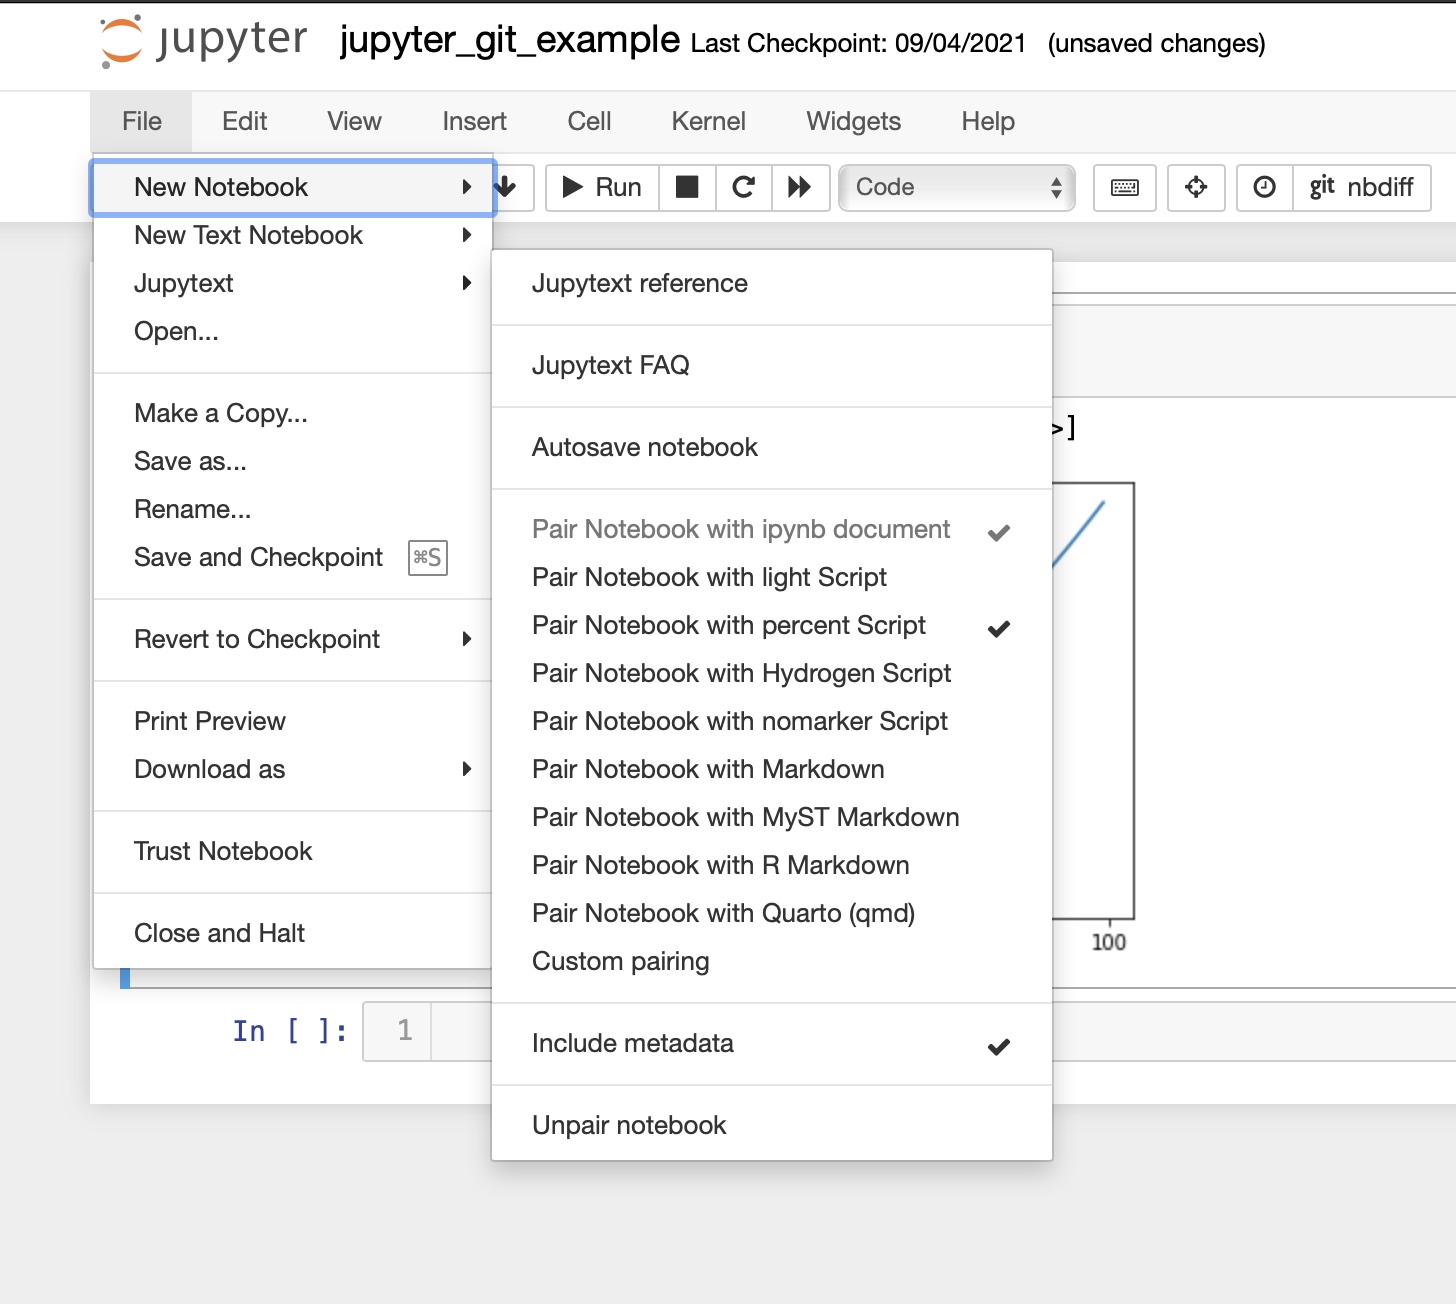1456x1304 pixels.
Task: Run the current cell with Run button
Action: [x=602, y=187]
